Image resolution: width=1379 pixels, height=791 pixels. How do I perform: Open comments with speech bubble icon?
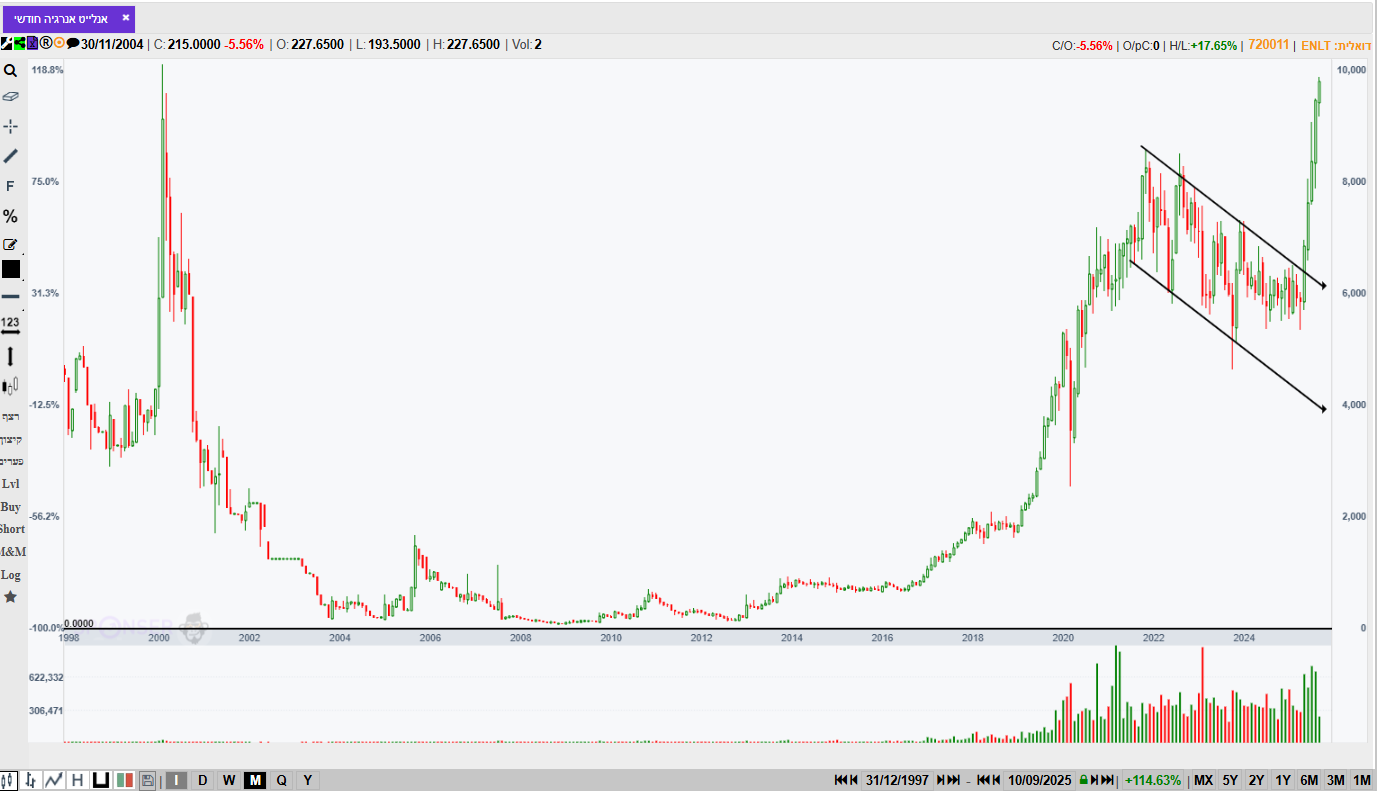click(x=73, y=44)
